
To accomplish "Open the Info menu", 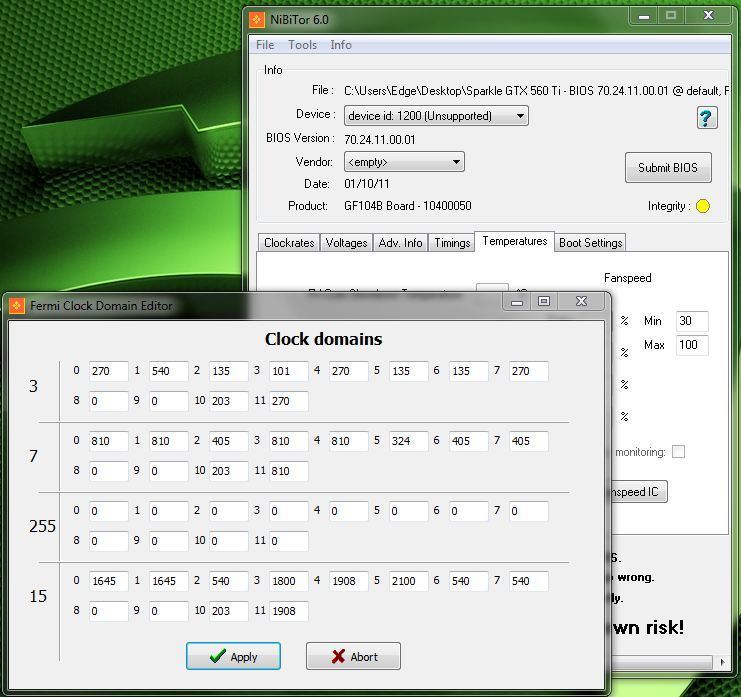I will tap(341, 45).
